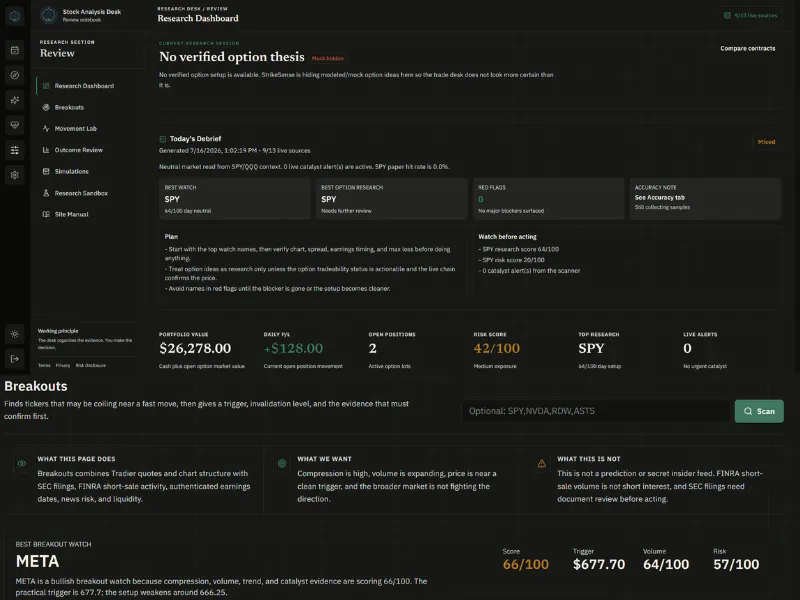Click the Breakouts globe icon in sidebar
This screenshot has height=600, width=800.
46,107
